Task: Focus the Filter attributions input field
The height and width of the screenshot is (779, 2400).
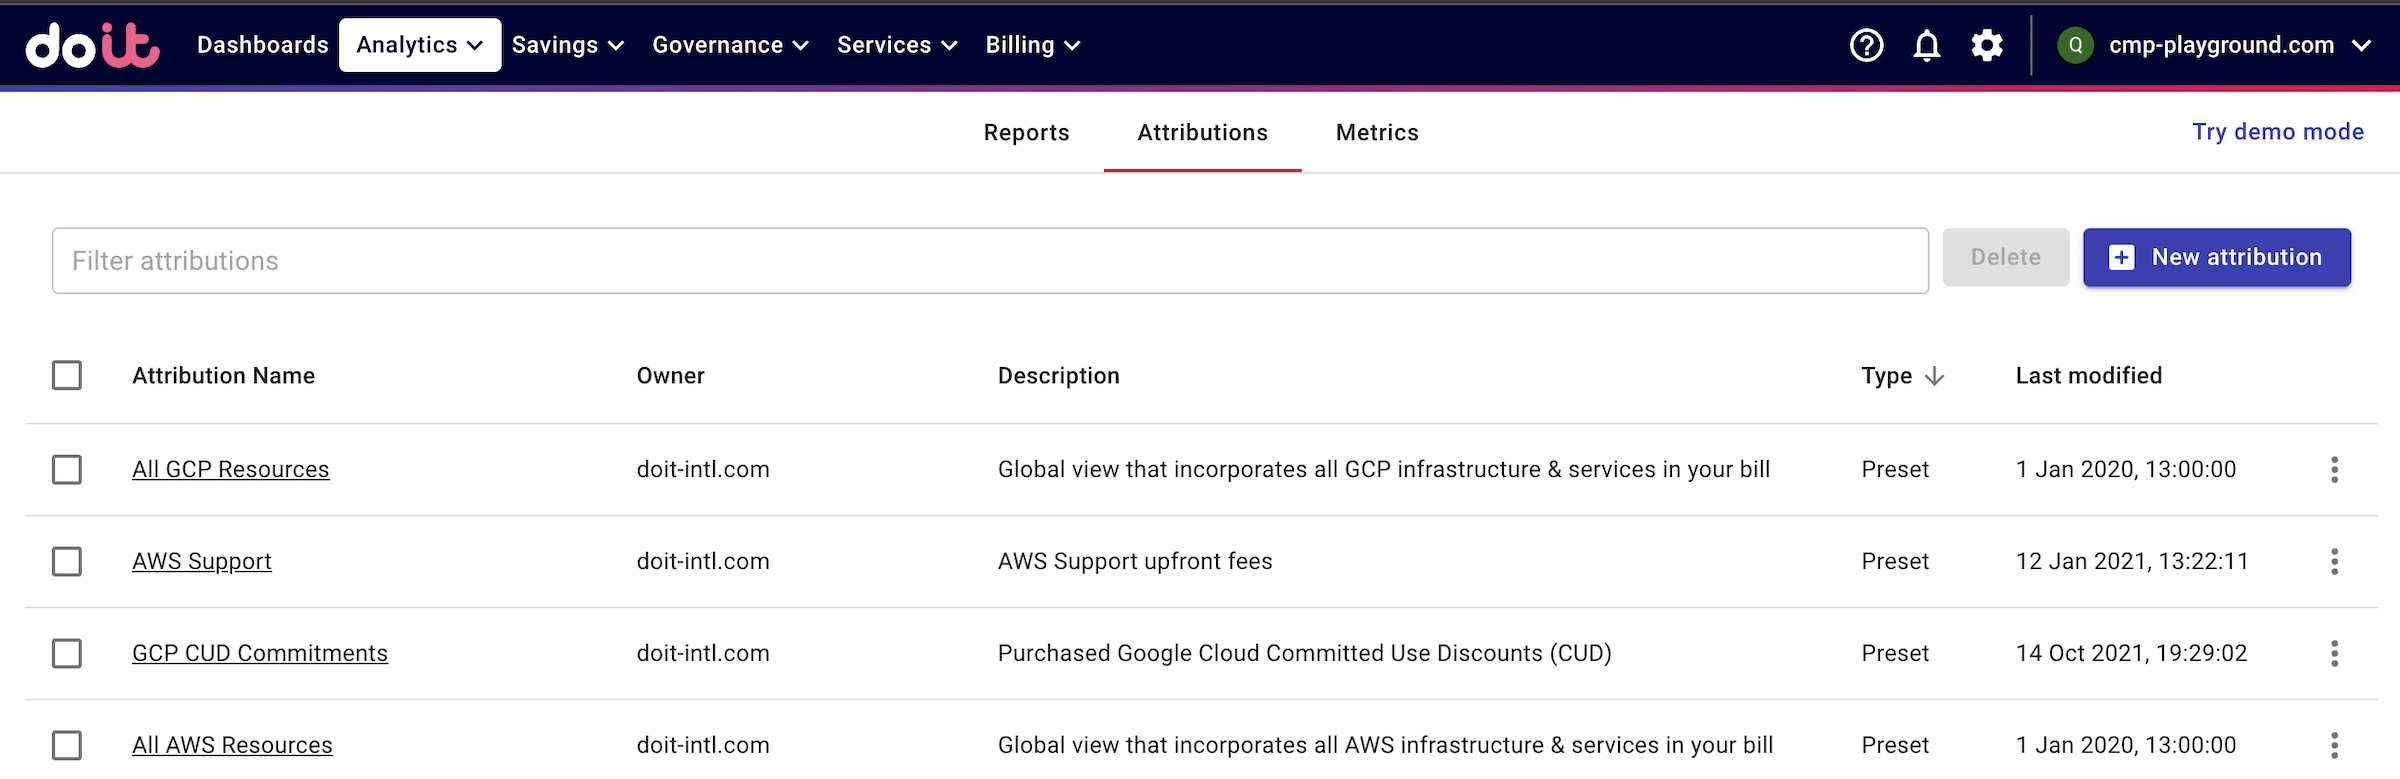Action: click(x=990, y=261)
